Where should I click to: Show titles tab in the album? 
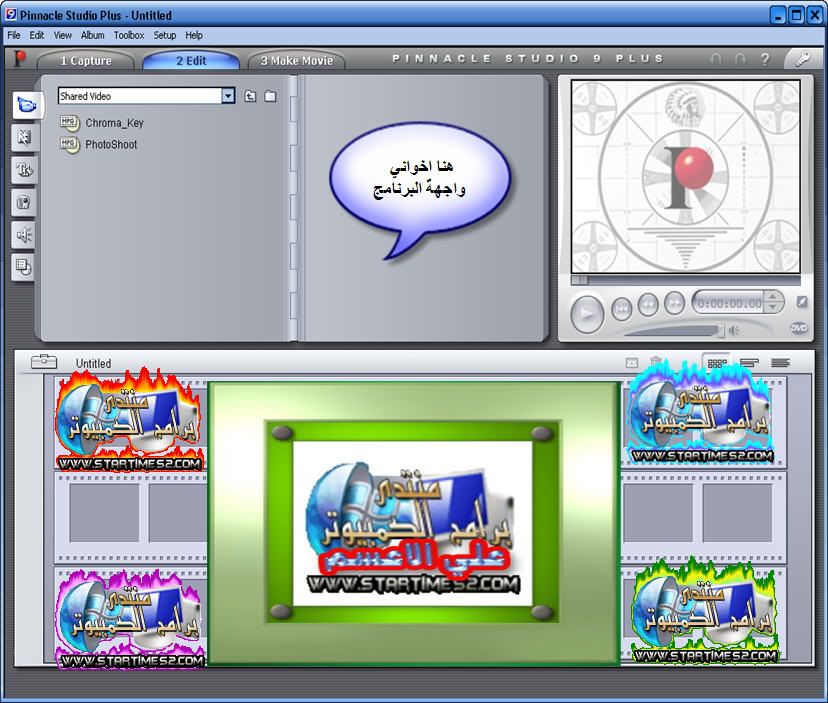(x=24, y=170)
